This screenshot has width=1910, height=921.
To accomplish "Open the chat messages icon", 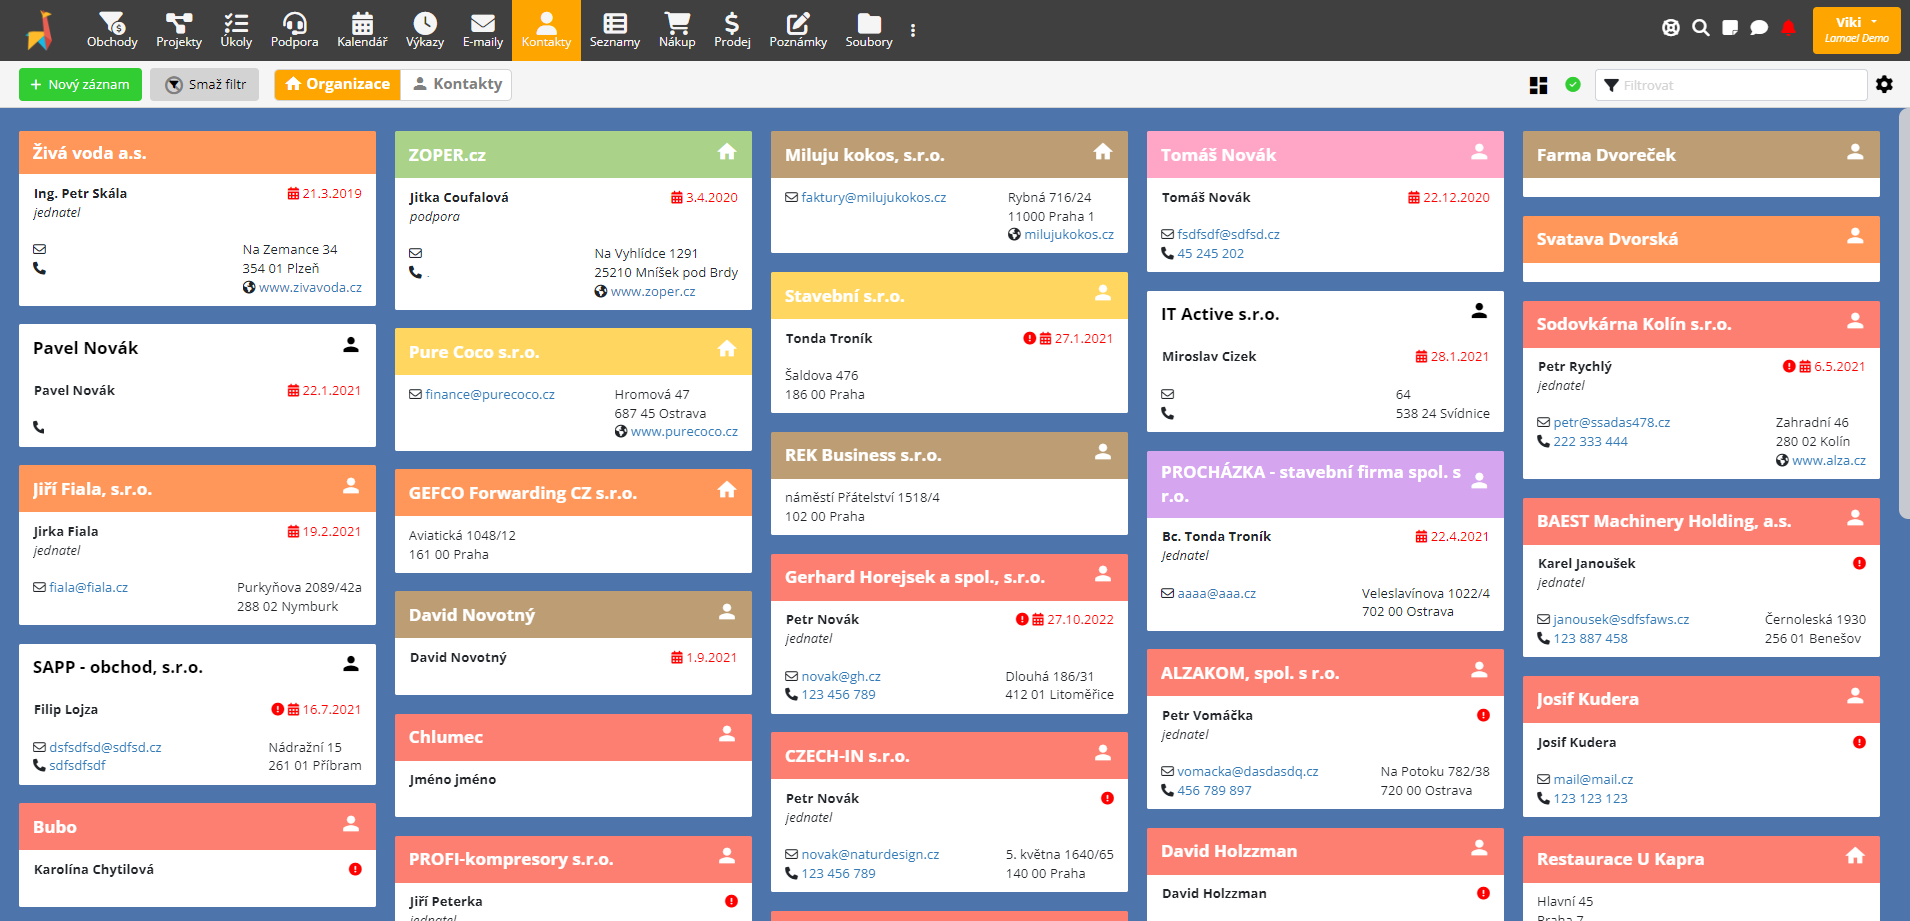I will tap(1759, 28).
